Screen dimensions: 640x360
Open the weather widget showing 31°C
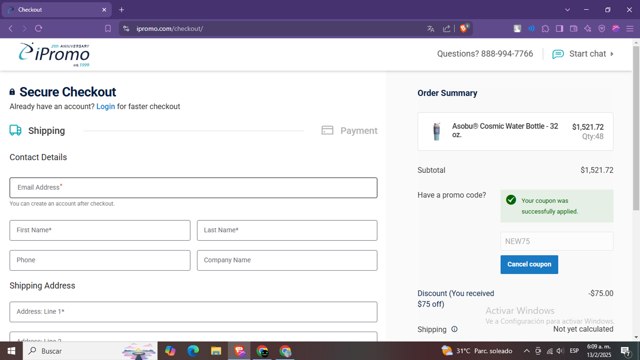point(477,351)
